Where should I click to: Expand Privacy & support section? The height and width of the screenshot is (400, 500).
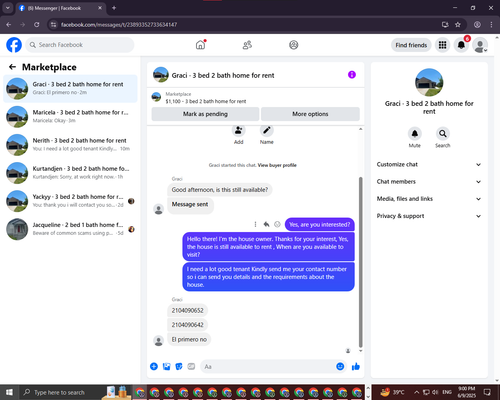click(x=429, y=216)
